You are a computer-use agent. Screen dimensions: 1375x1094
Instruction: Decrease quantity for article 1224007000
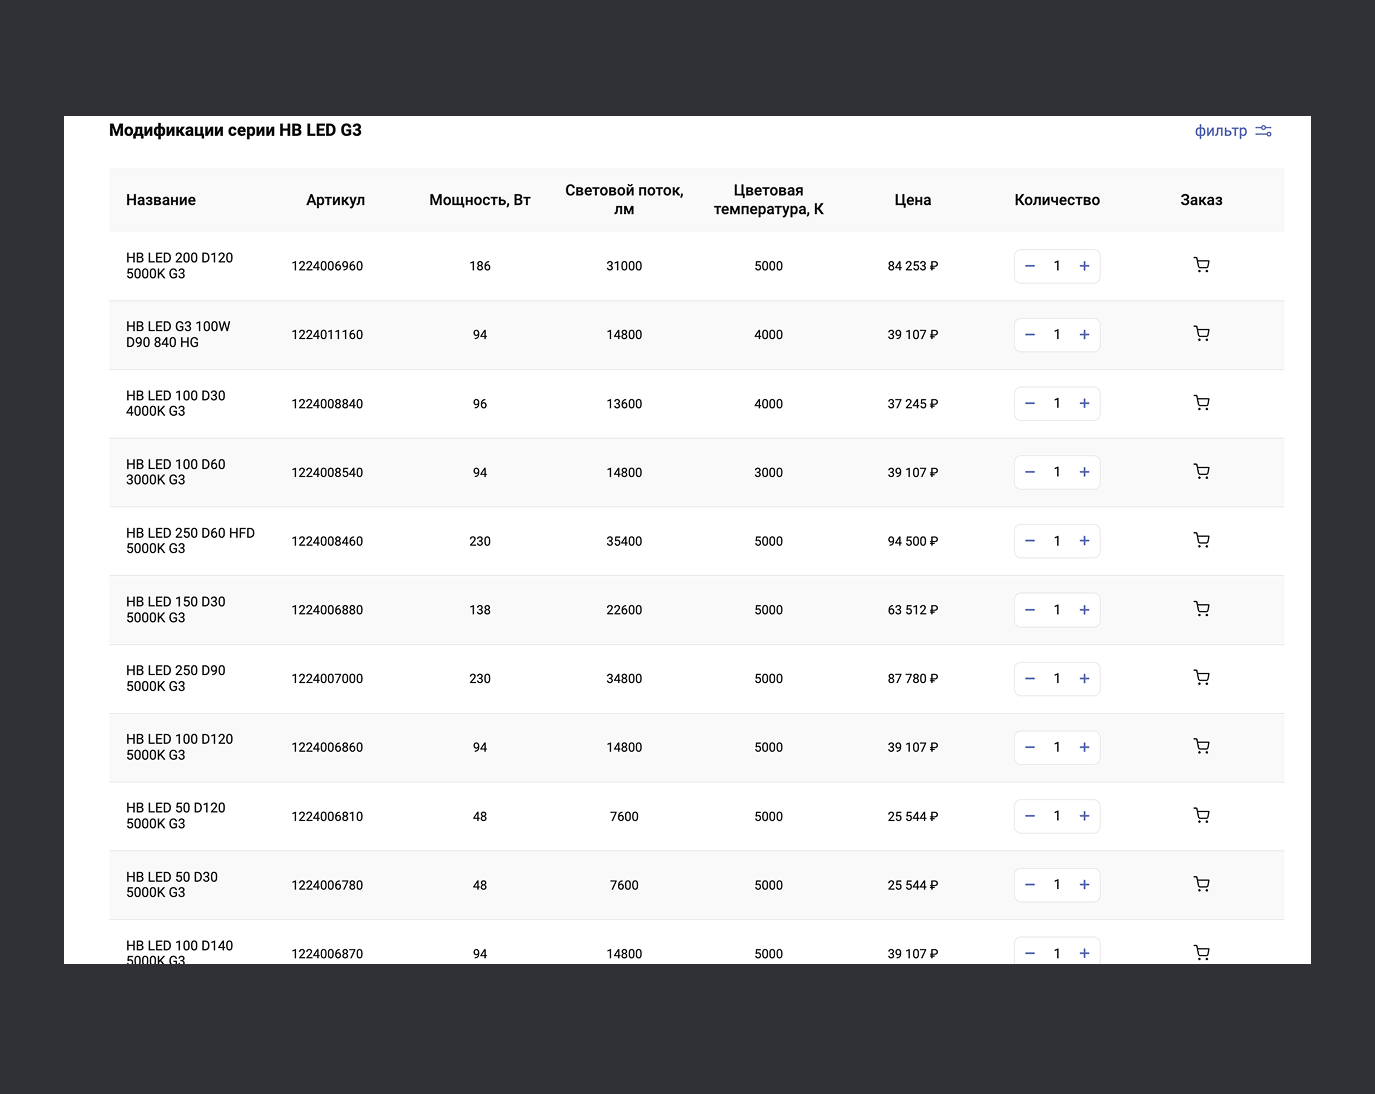coord(1030,679)
